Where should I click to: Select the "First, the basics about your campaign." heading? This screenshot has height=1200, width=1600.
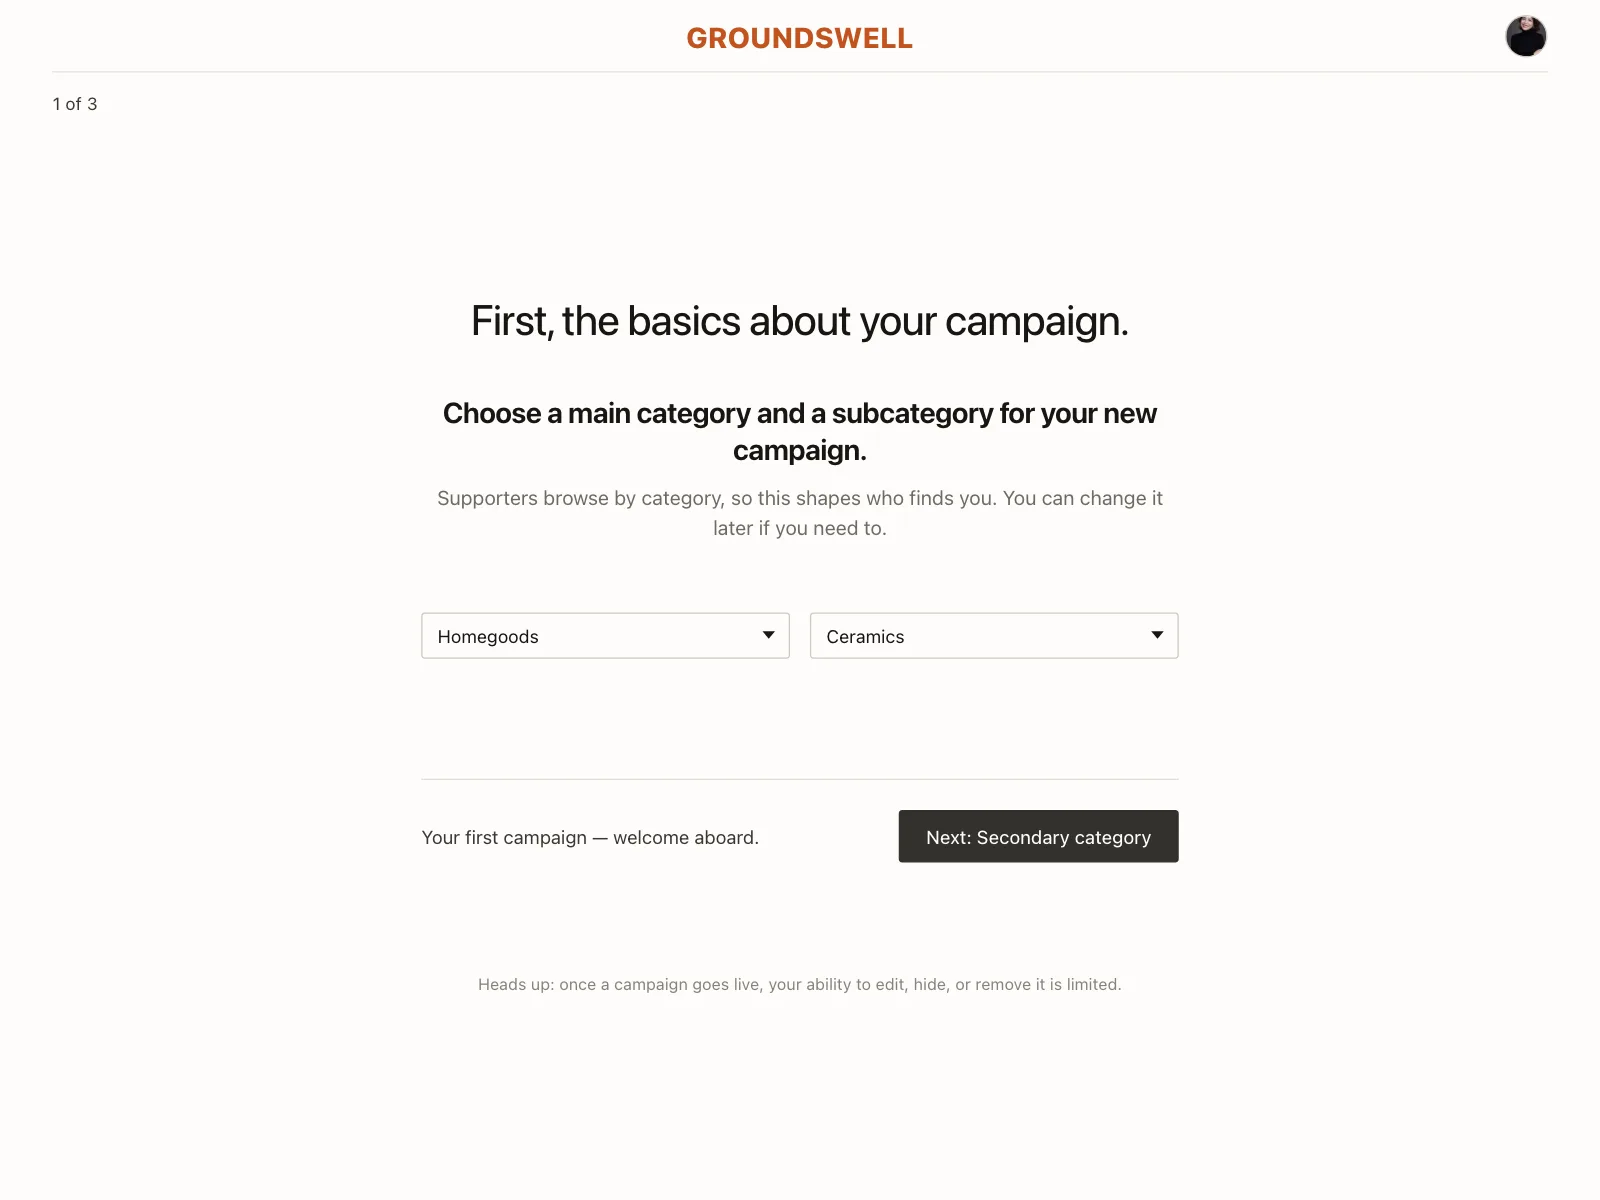point(799,321)
